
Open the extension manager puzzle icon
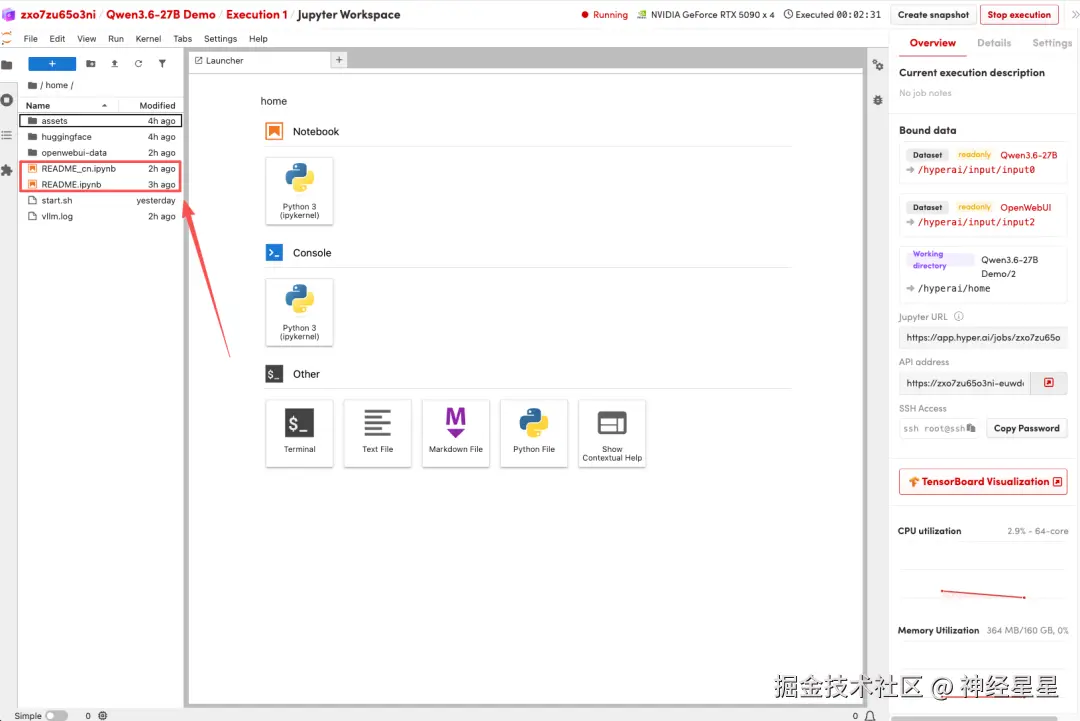(7, 170)
